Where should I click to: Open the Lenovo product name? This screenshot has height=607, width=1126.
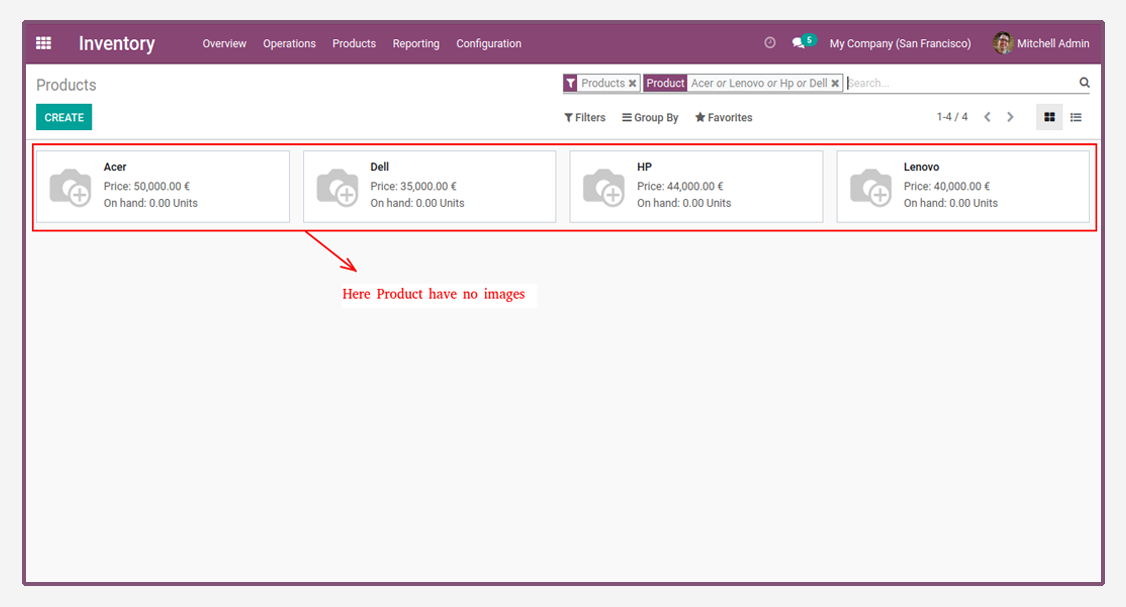tap(921, 167)
